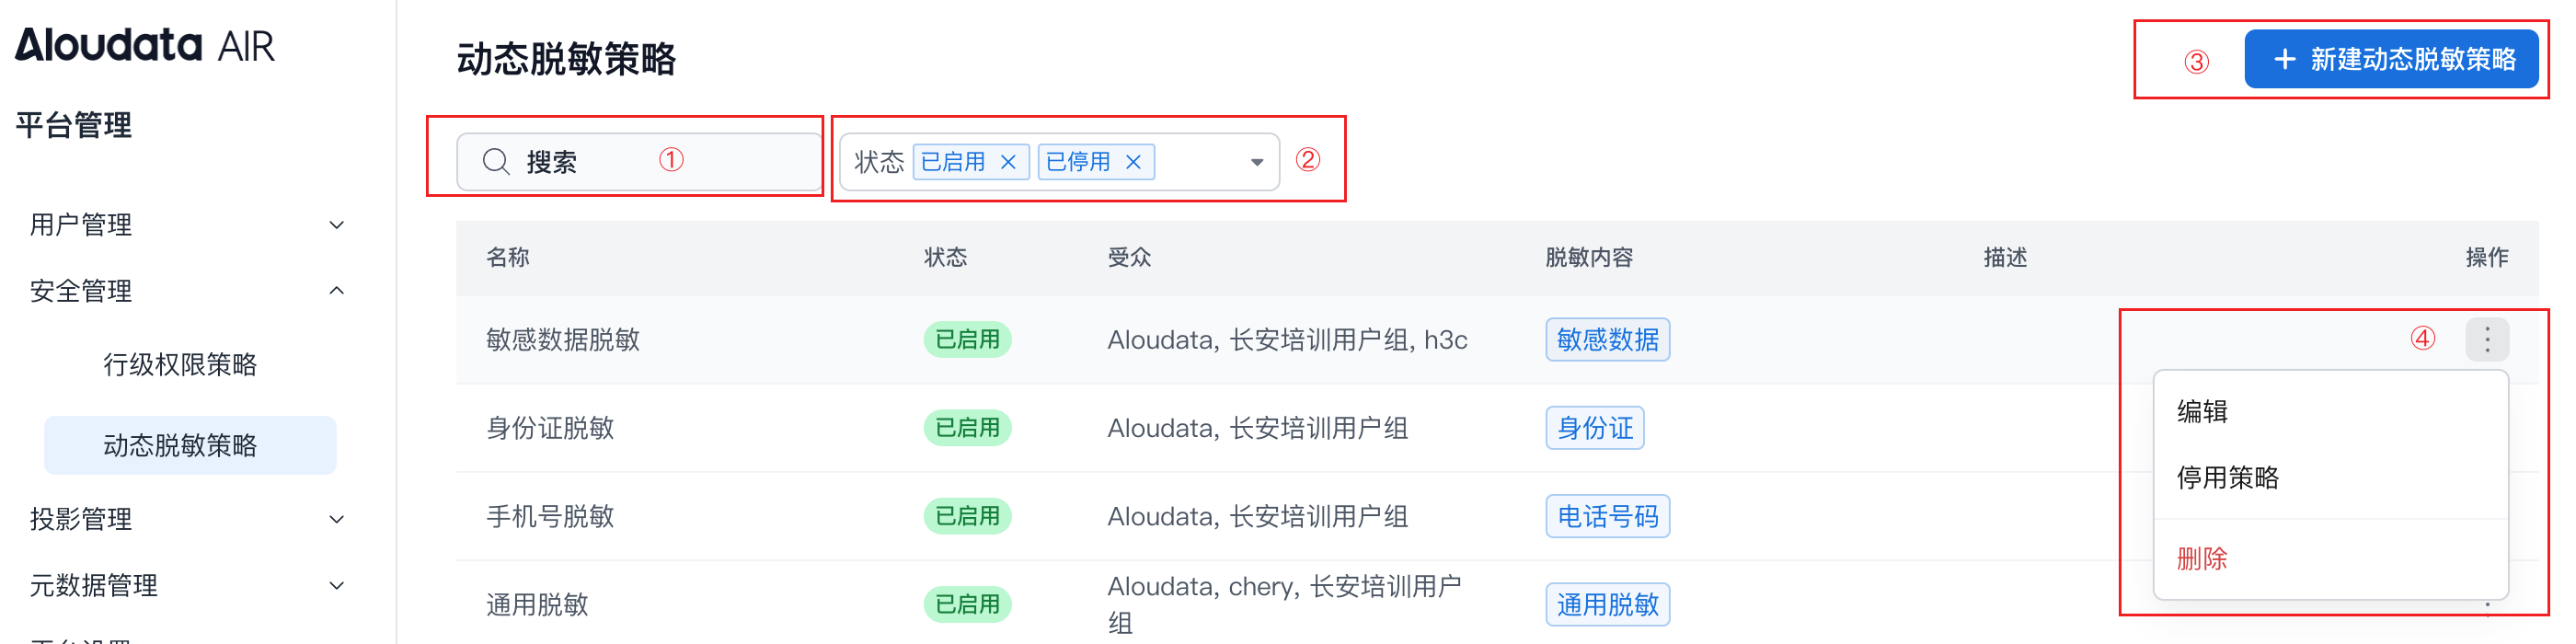The image size is (2576, 644).
Task: Expand the 元数据管理 sidebar section
Action: click(337, 585)
